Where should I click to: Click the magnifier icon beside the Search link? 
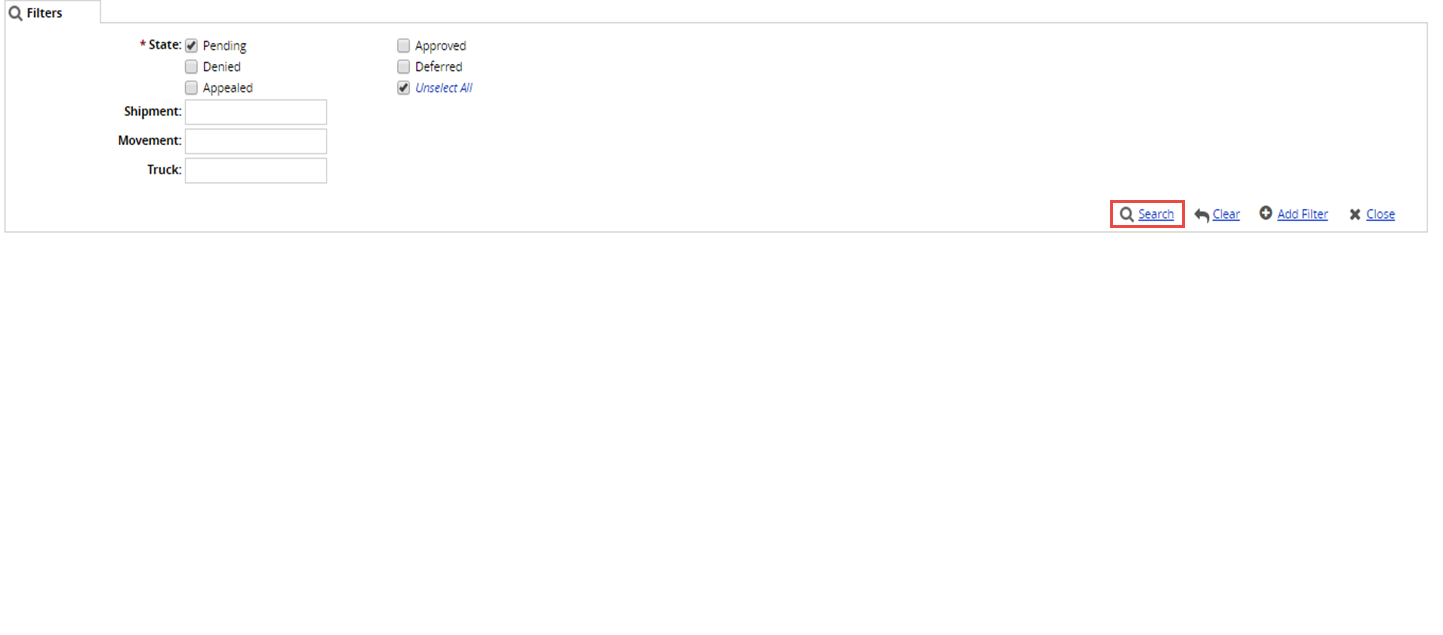[1126, 214]
